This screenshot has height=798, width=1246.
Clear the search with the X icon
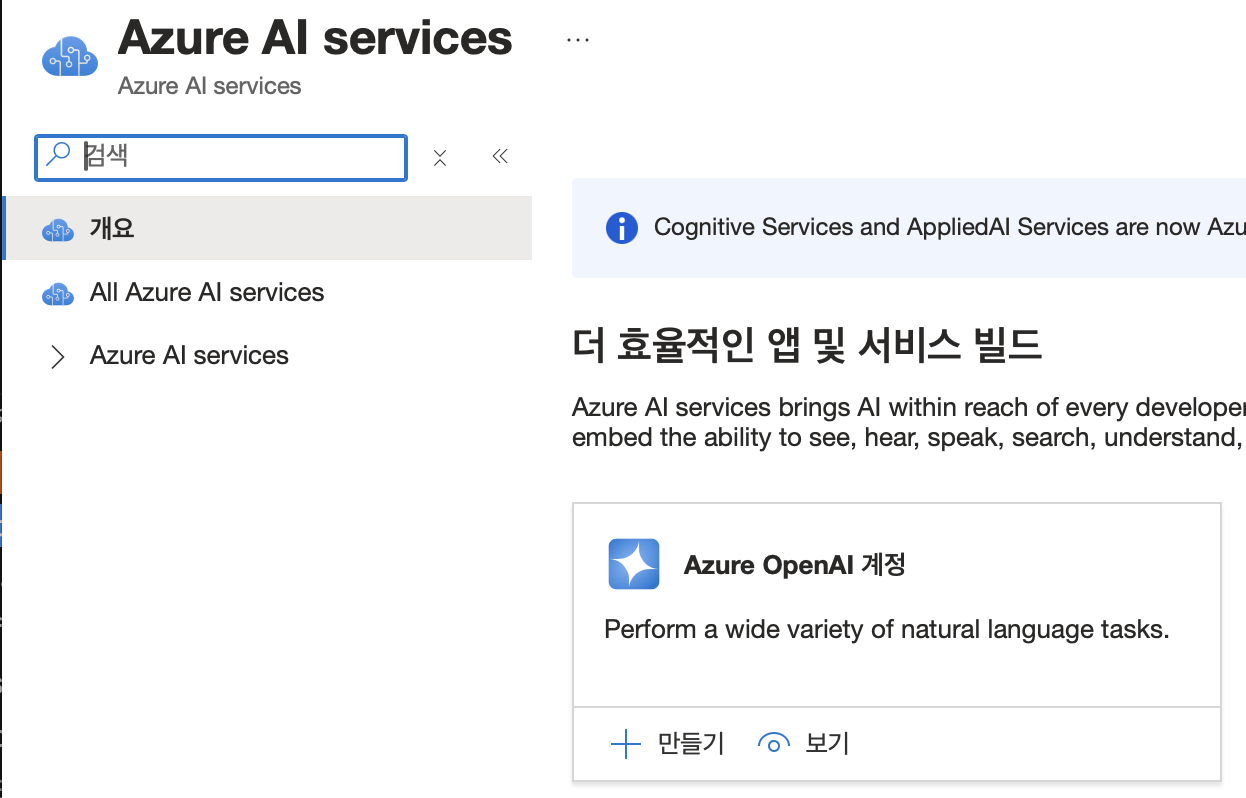tap(439, 157)
